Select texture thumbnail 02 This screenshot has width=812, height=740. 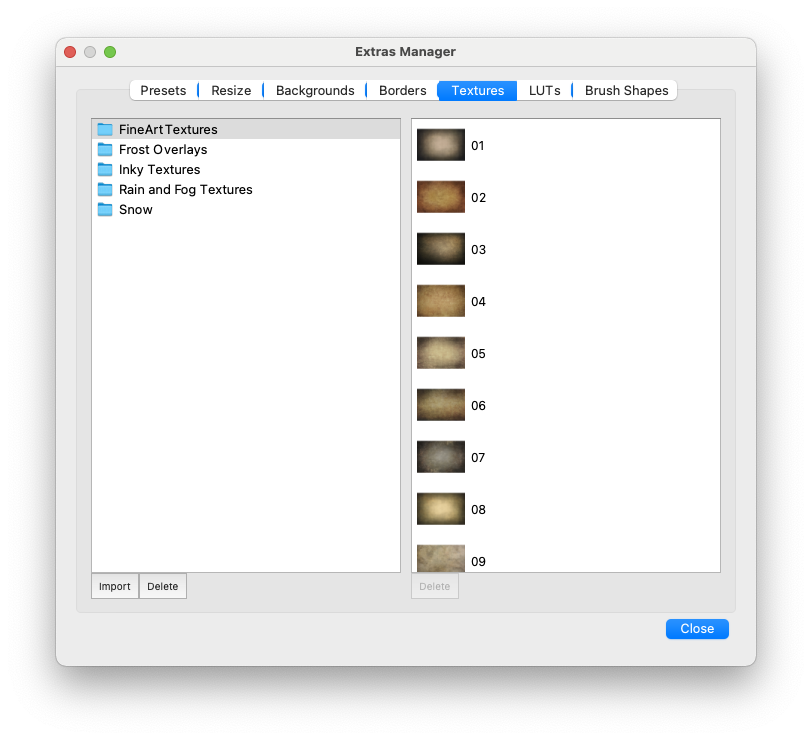(x=441, y=197)
